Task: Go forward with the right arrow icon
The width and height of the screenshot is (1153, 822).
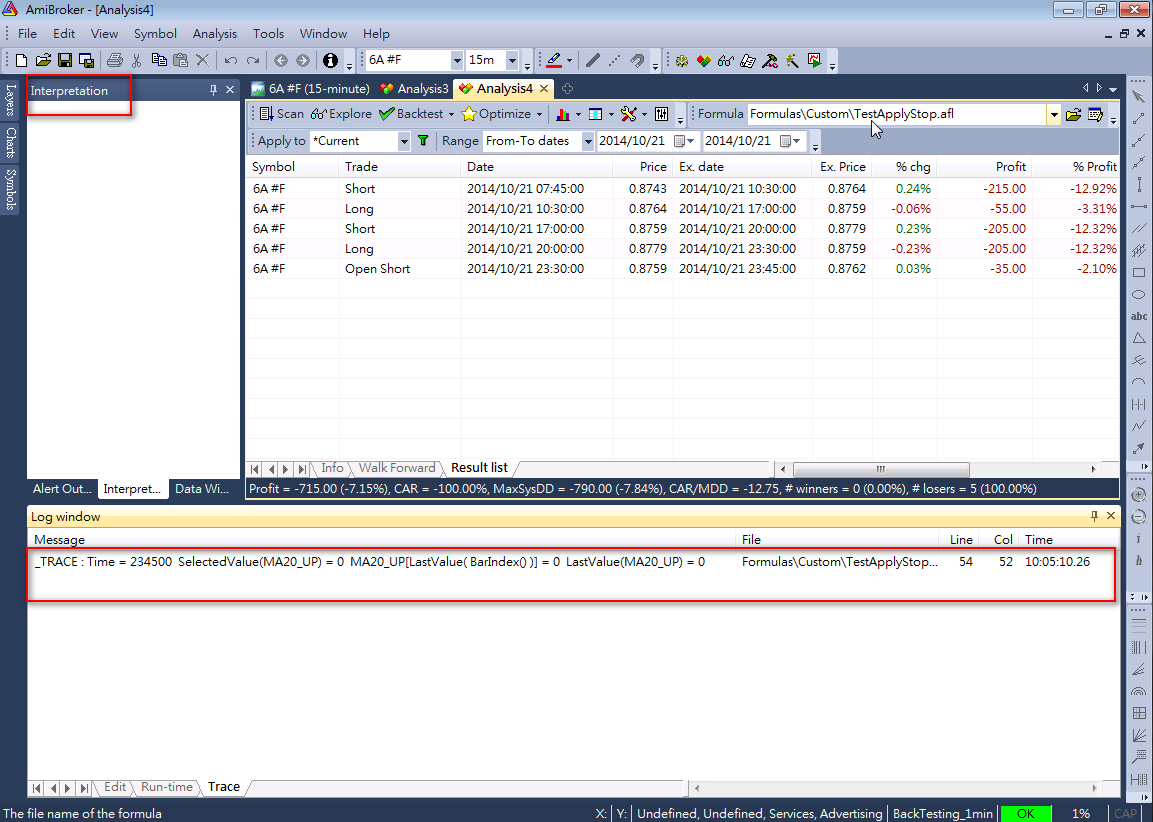Action: pyautogui.click(x=302, y=60)
